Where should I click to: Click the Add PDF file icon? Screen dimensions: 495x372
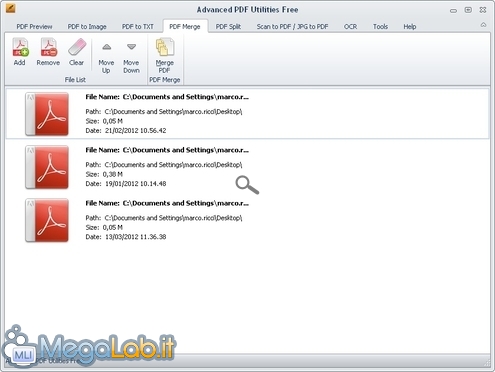(x=20, y=47)
